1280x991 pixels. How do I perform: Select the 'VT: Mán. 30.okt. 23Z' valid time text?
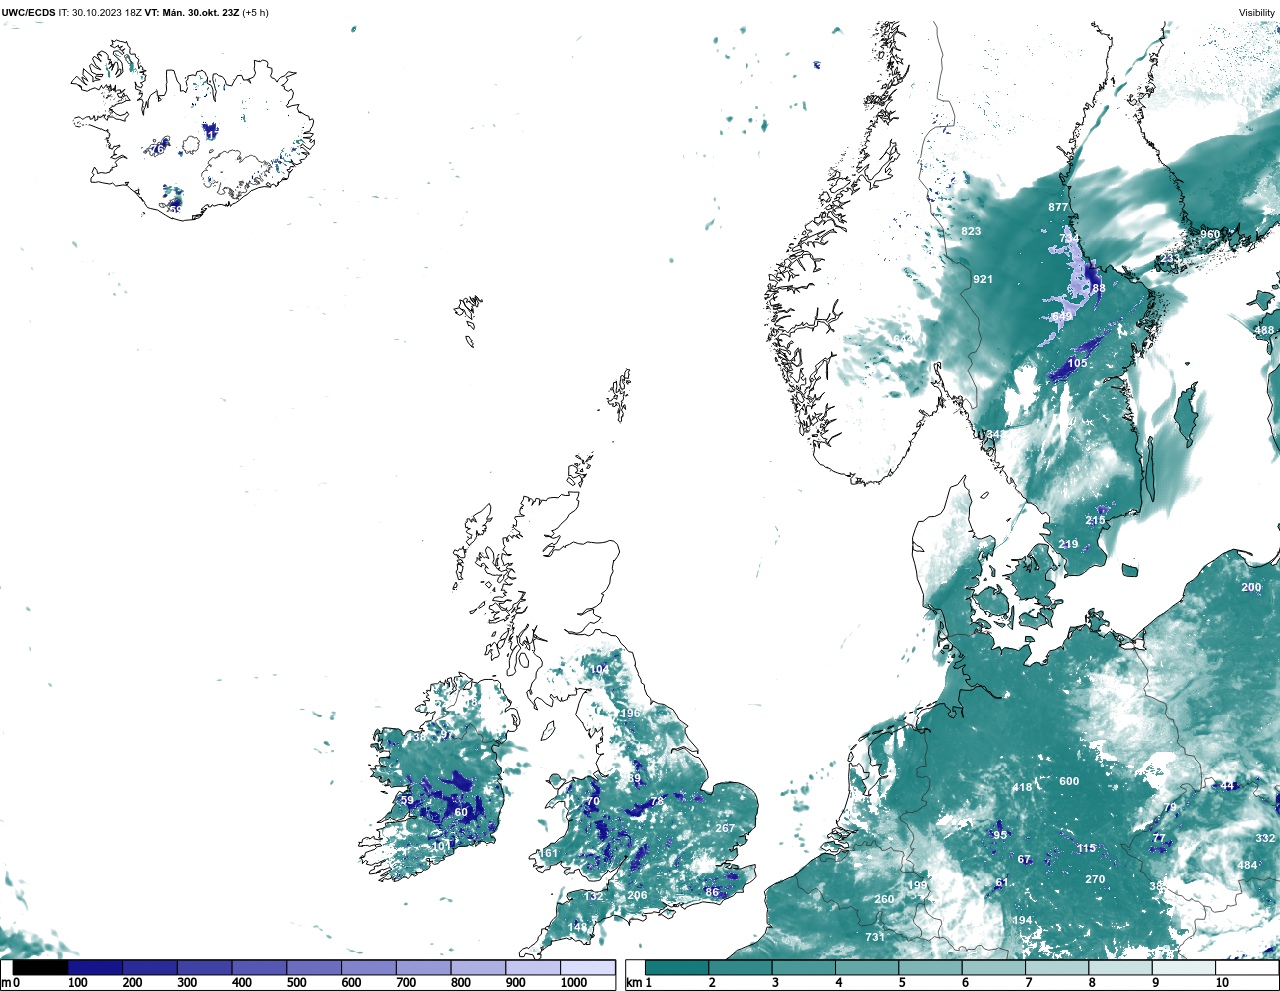coord(192,13)
